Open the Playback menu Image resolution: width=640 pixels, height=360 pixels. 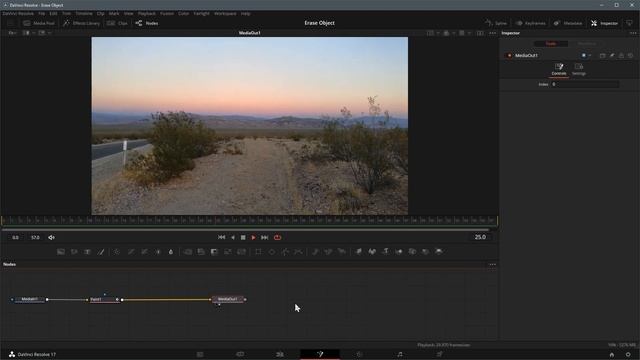click(x=147, y=13)
